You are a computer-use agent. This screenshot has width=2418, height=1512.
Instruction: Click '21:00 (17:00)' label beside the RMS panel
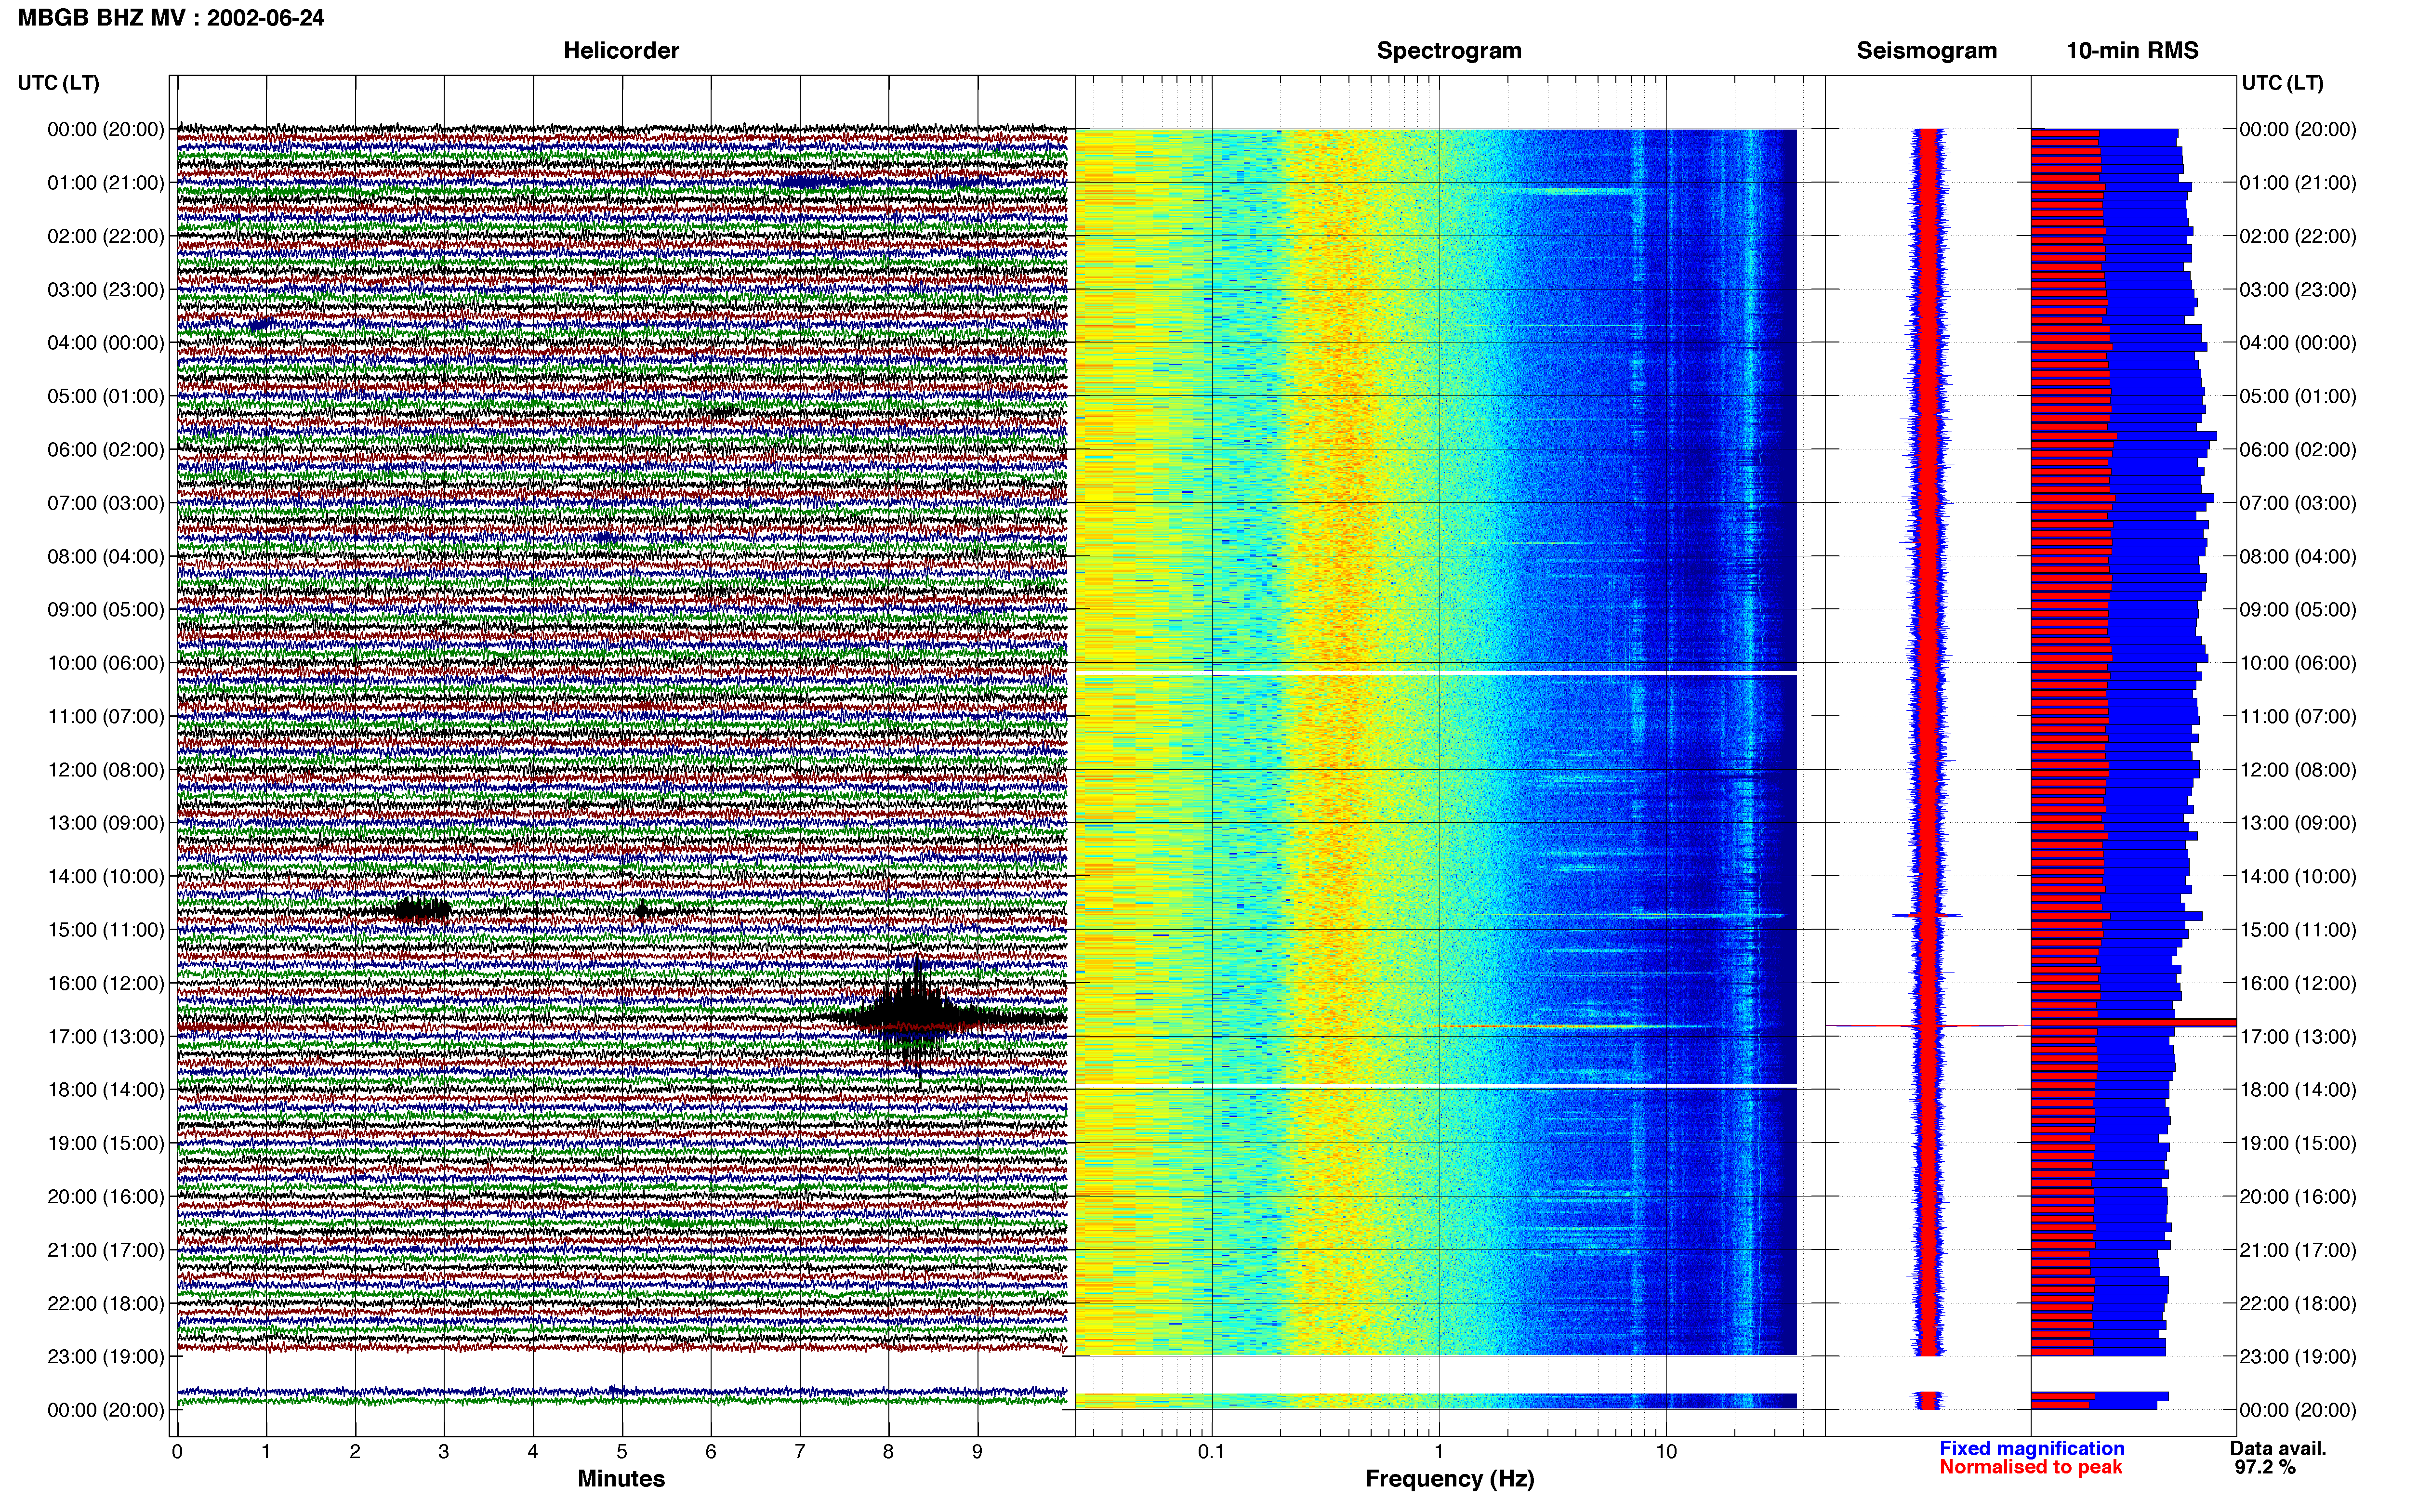click(x=2298, y=1250)
